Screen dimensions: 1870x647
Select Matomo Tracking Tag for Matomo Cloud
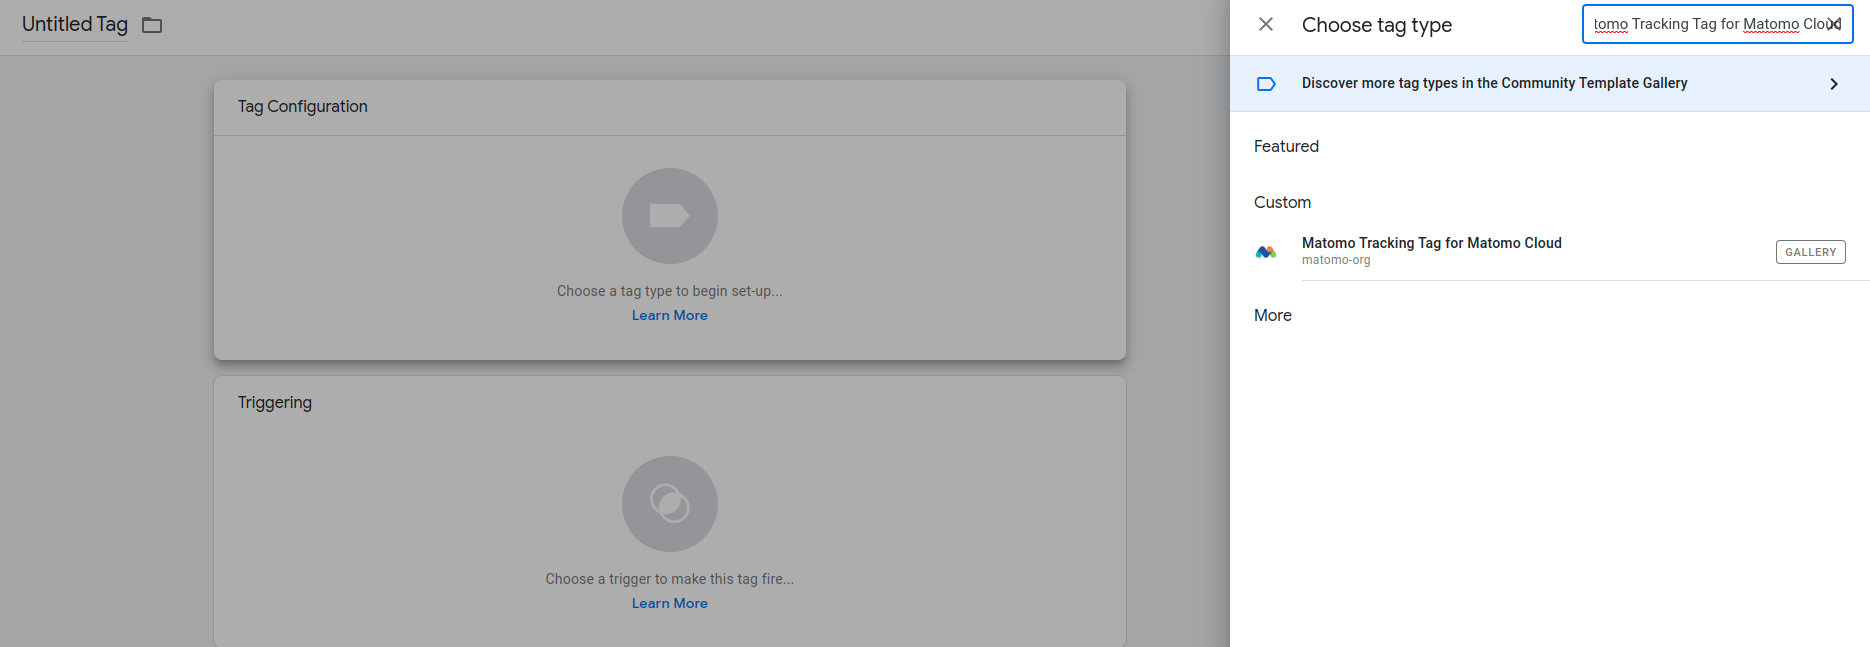click(1431, 243)
